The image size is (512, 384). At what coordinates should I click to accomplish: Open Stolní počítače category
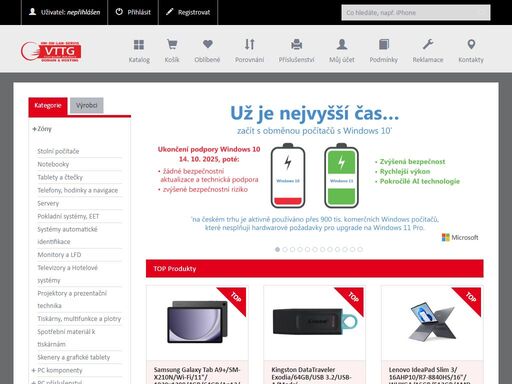[x=58, y=151]
